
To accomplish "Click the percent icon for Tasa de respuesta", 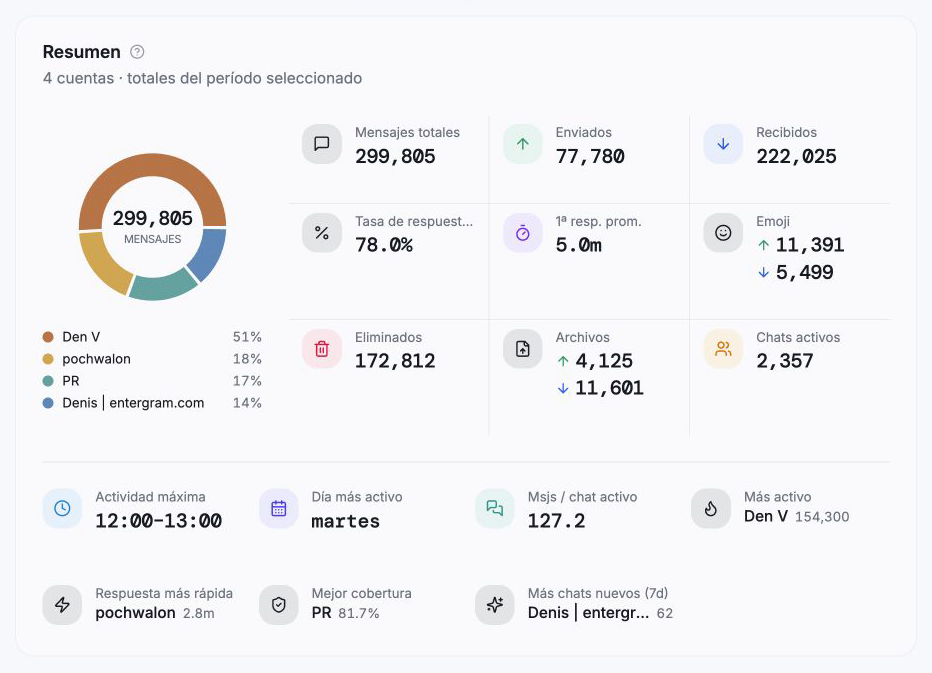I will coord(322,233).
